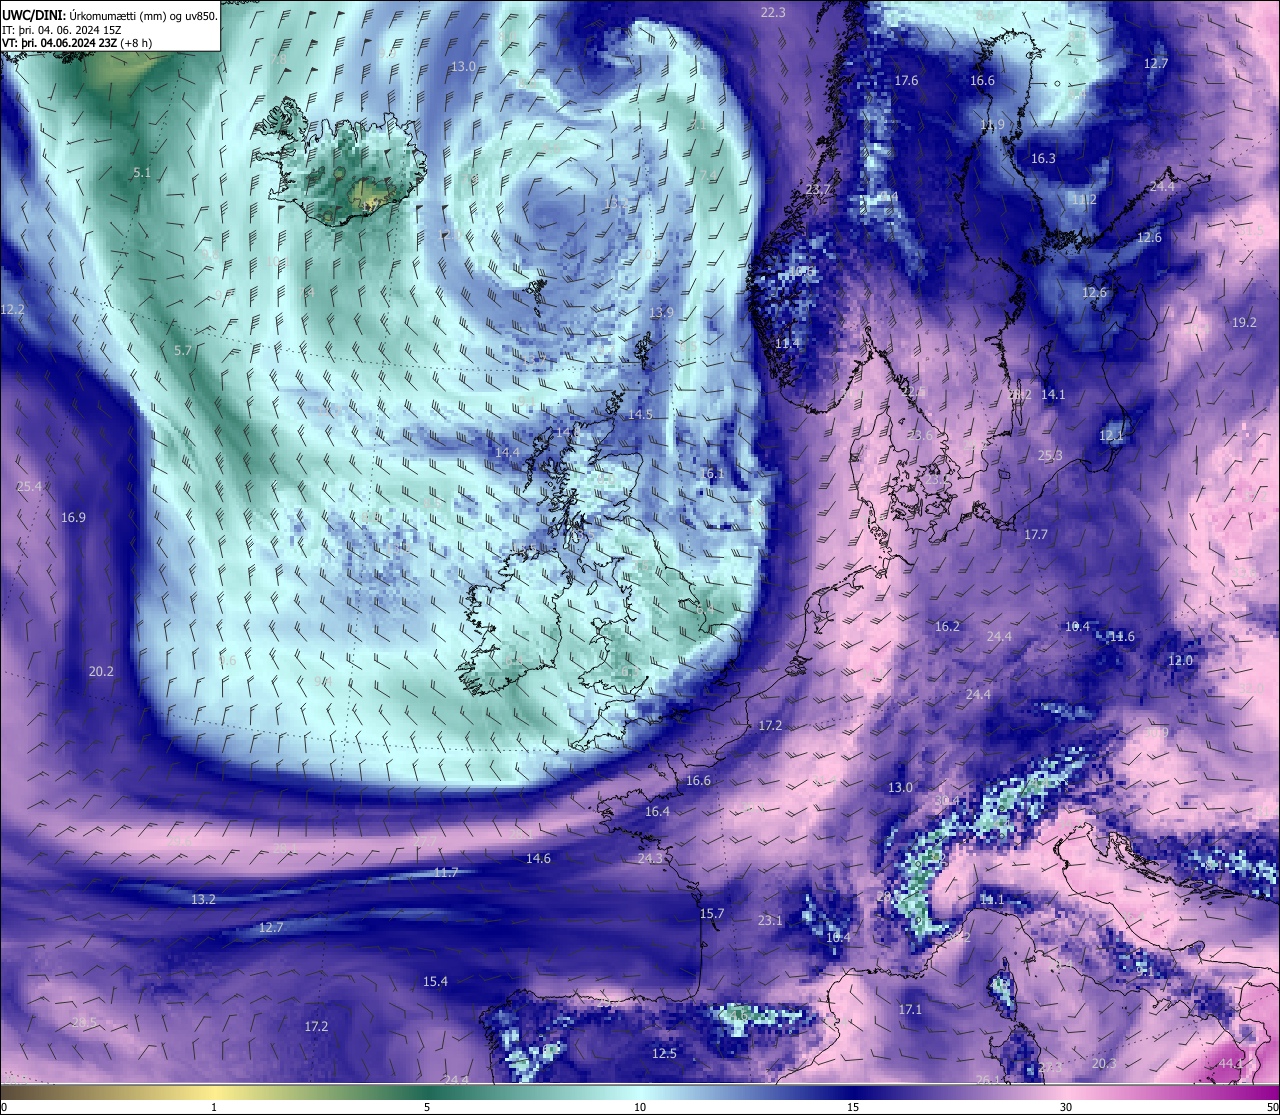
Task: Click the map value '16.1'
Action: [711, 473]
